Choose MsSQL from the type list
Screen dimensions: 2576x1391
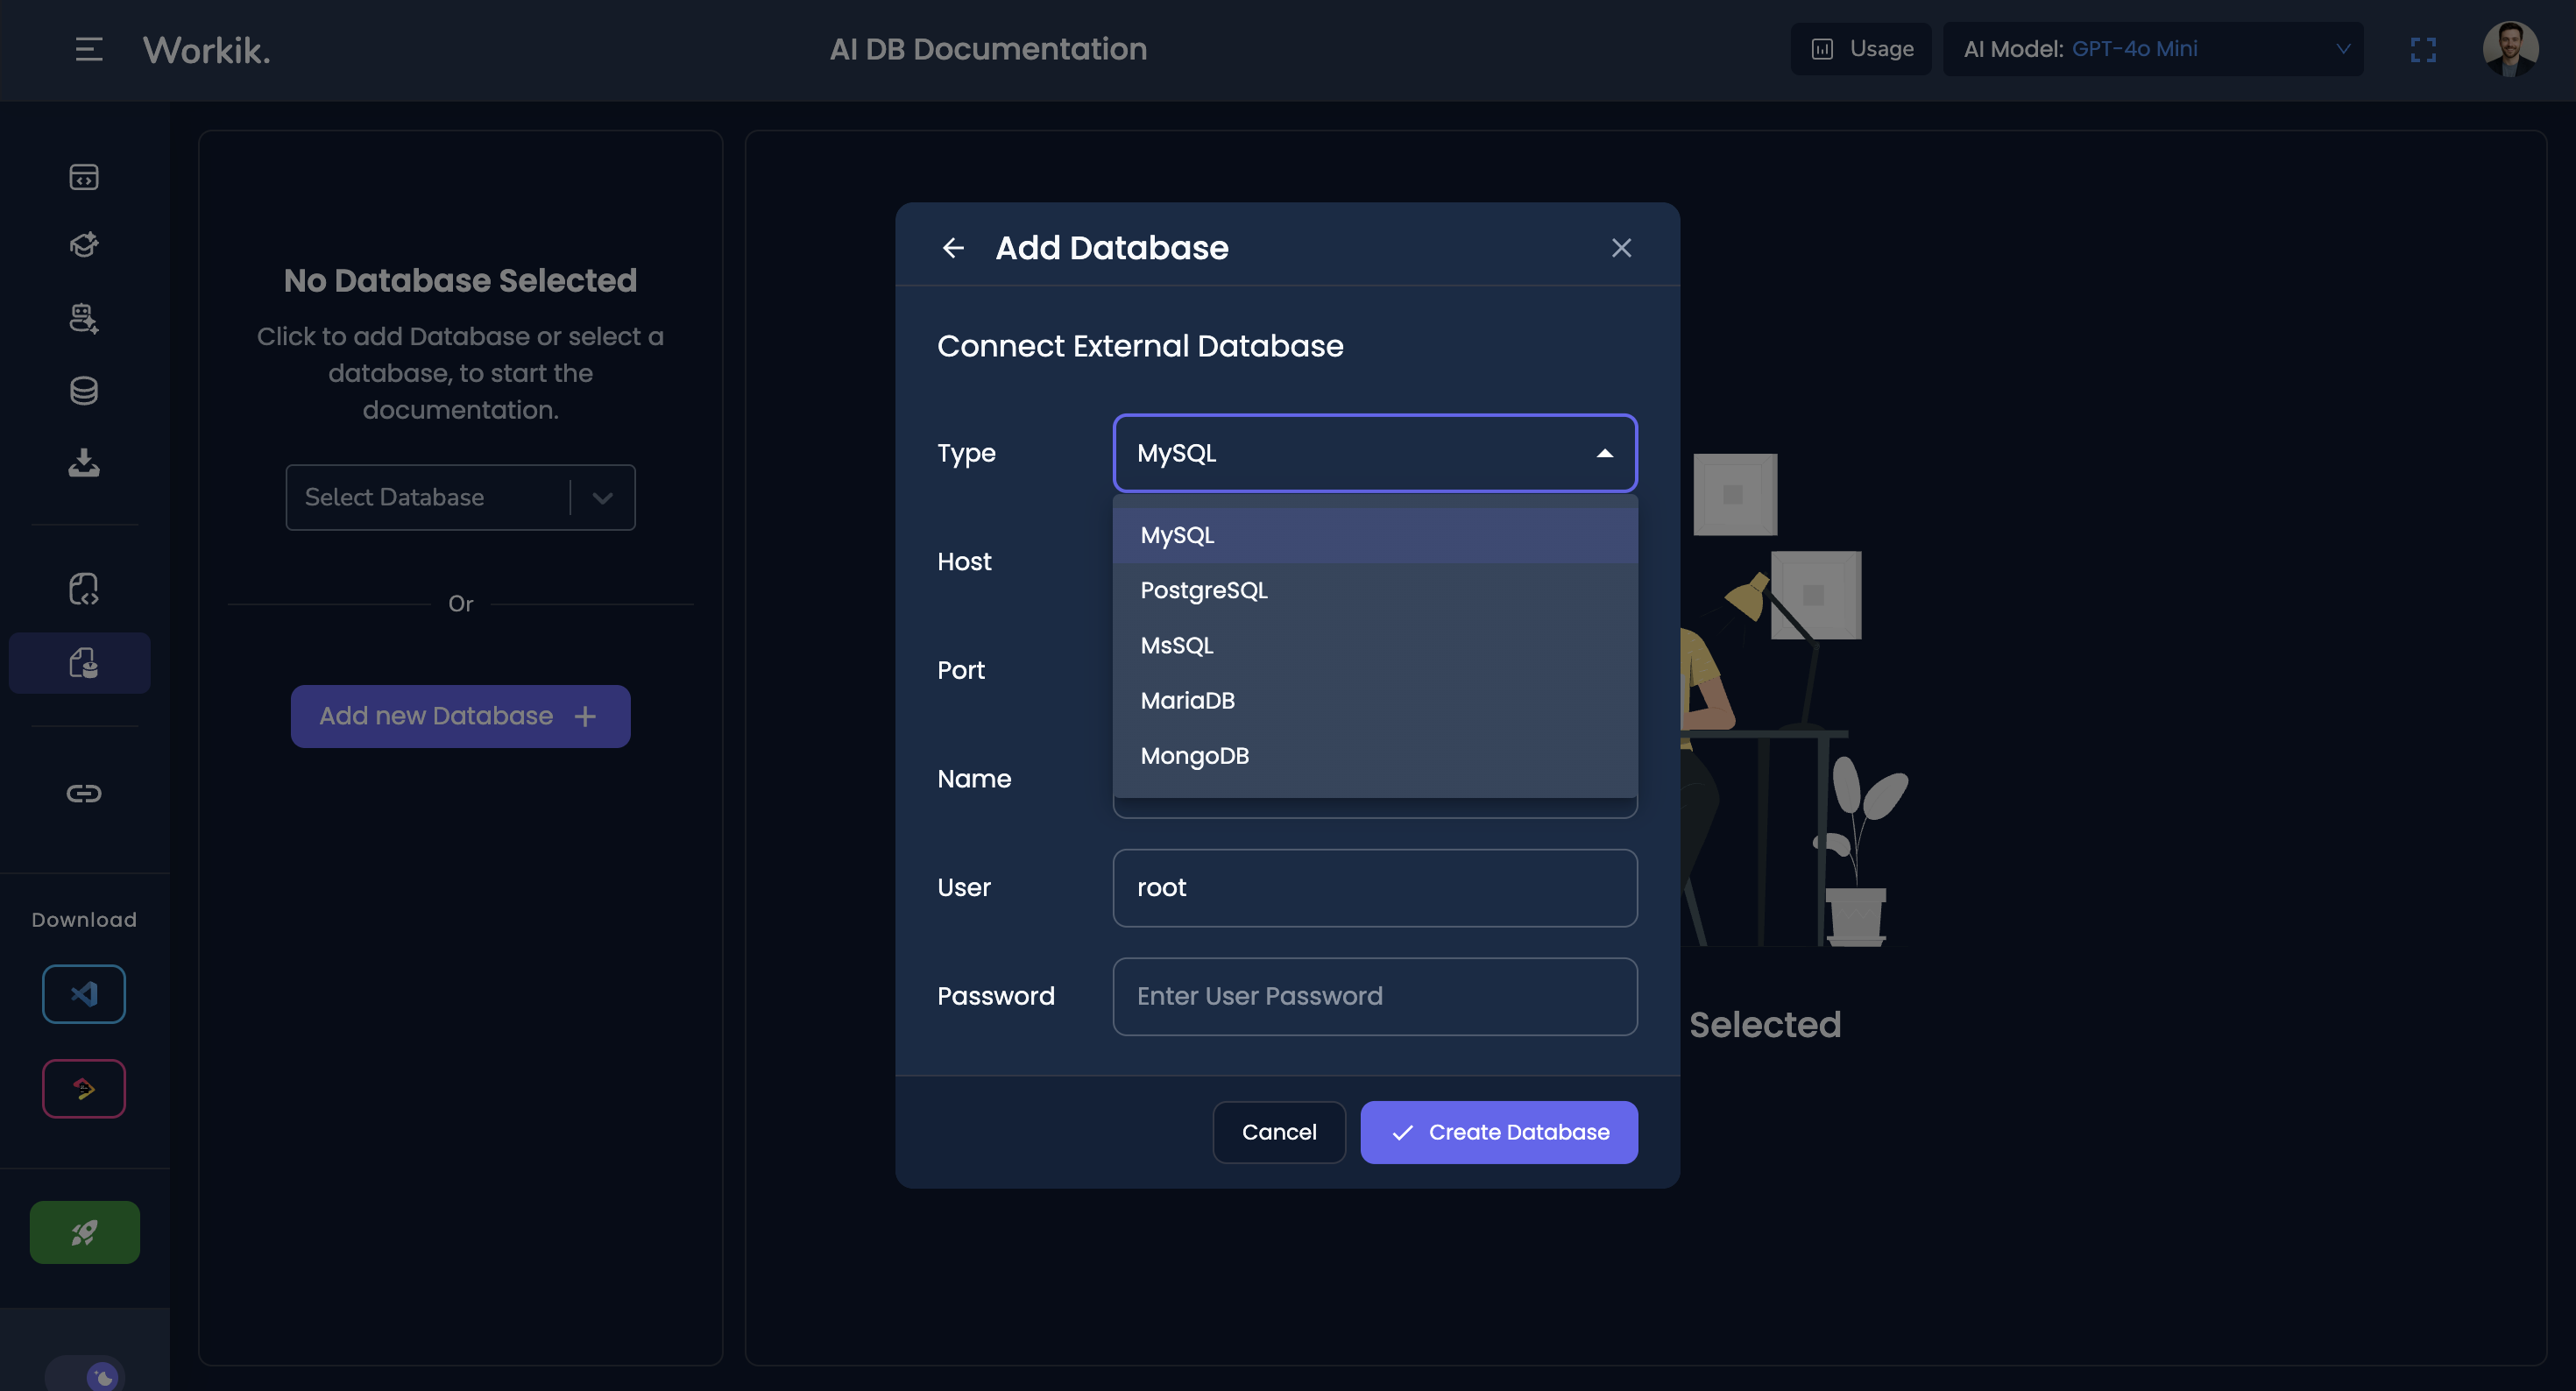click(x=1375, y=645)
